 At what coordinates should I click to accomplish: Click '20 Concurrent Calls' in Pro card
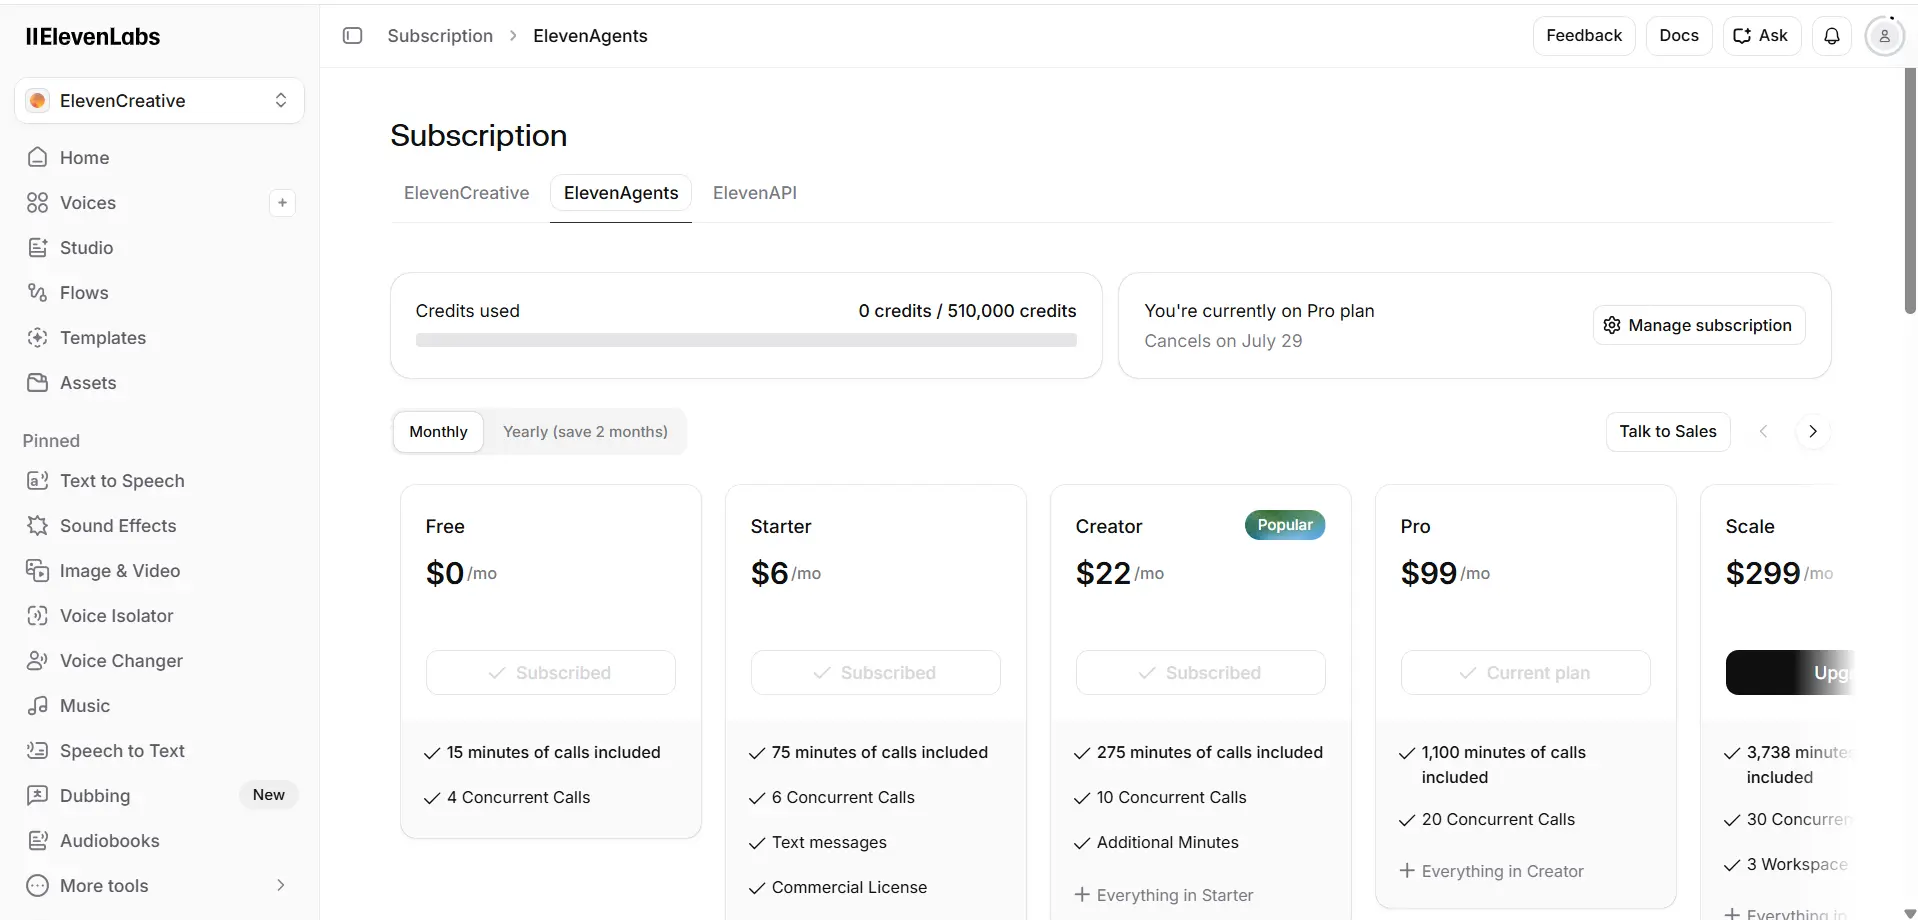click(x=1498, y=819)
